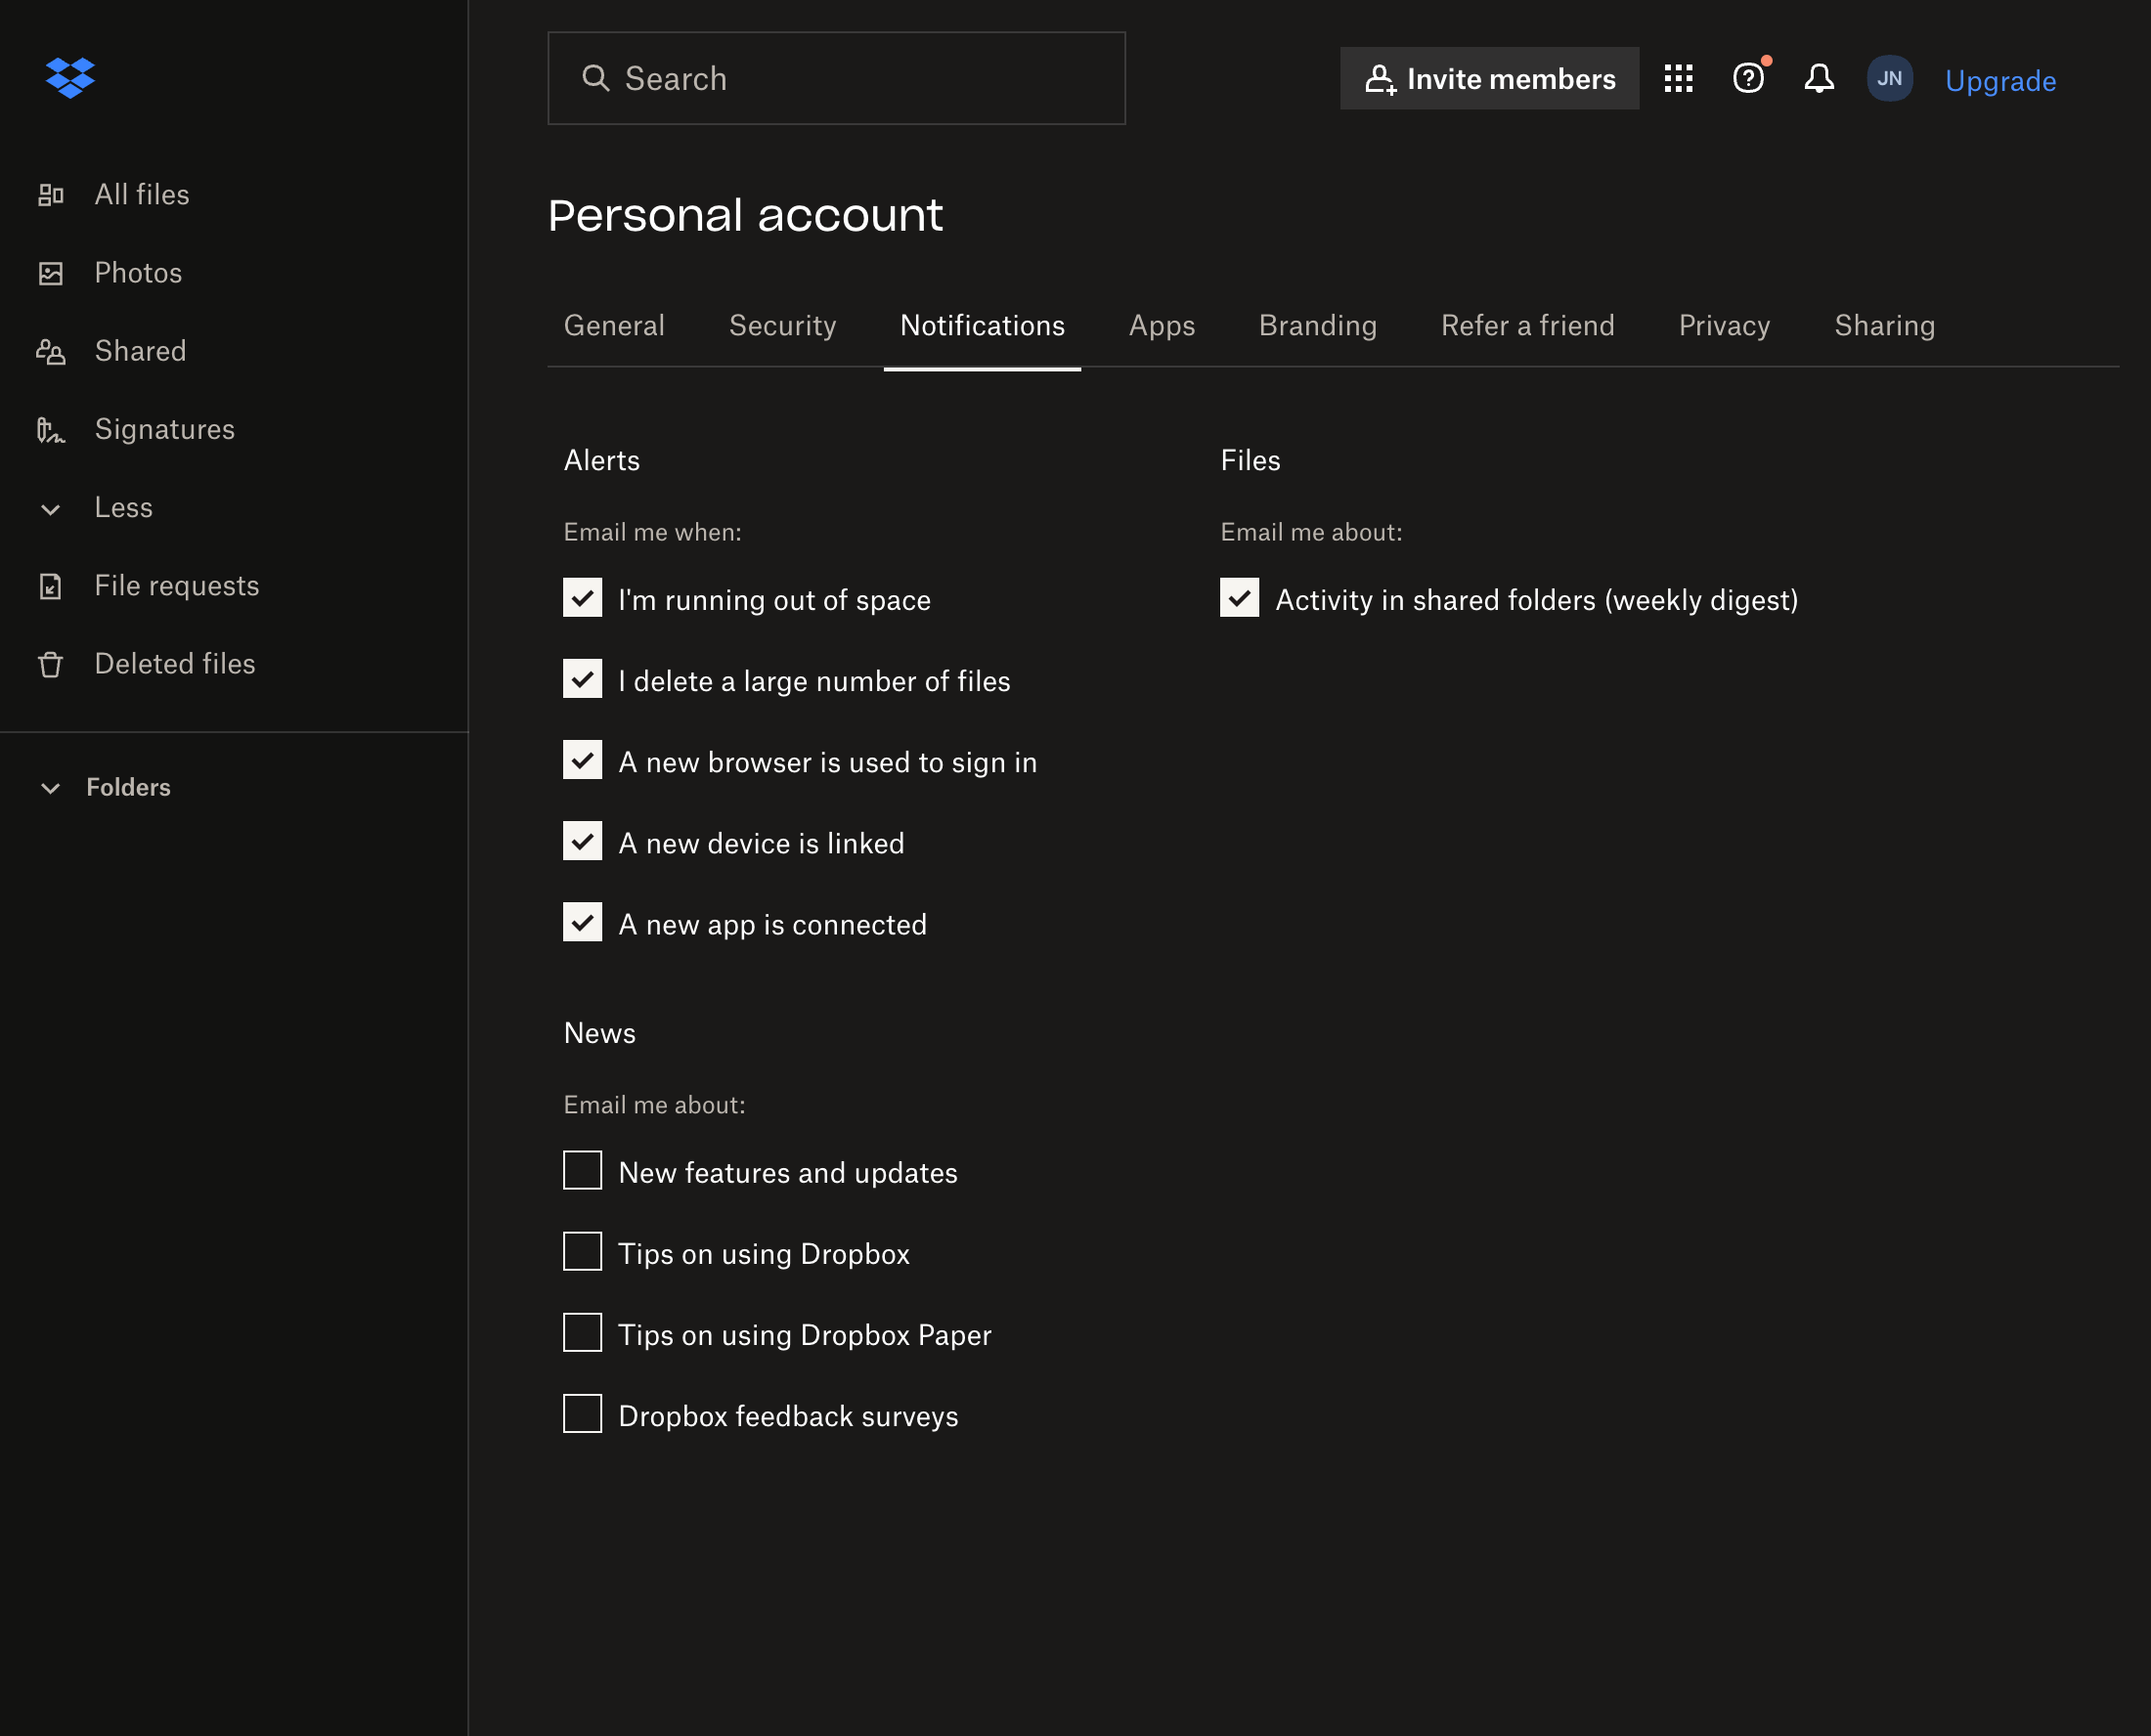Image resolution: width=2151 pixels, height=1736 pixels.
Task: Uncheck "I'm running out of space" alert
Action: click(582, 599)
